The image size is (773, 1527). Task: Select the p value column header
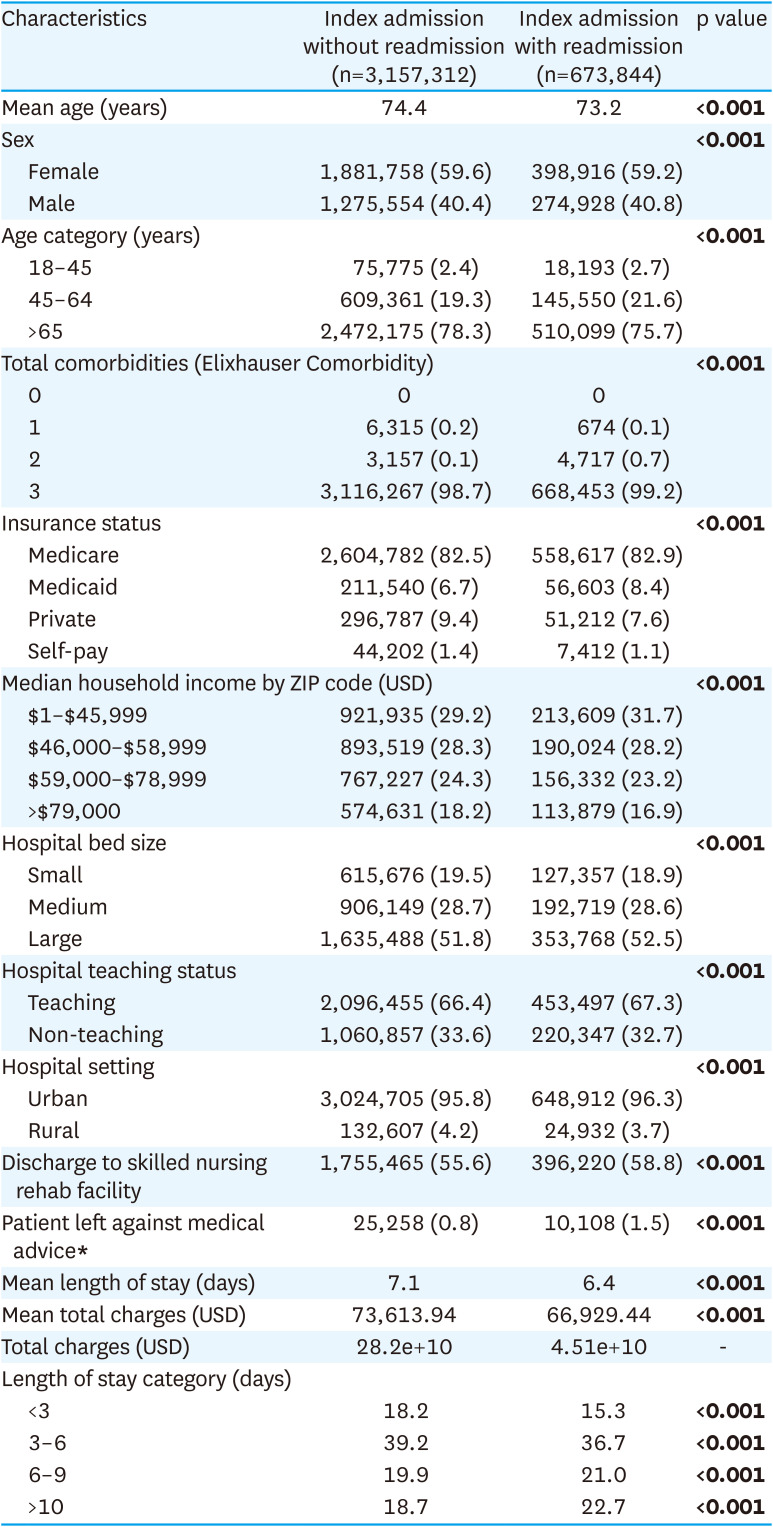click(x=730, y=19)
